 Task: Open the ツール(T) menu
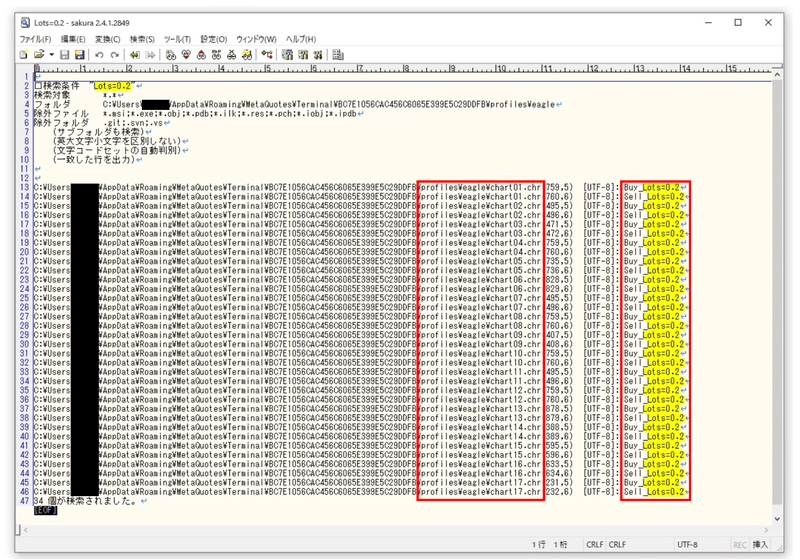[x=177, y=39]
